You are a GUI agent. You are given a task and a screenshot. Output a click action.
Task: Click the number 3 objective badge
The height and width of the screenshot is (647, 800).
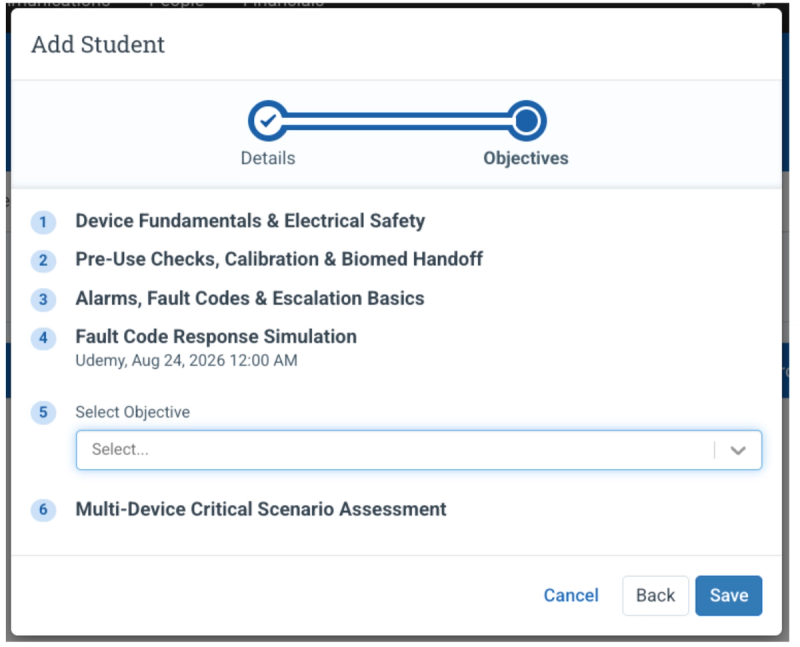pyautogui.click(x=43, y=300)
